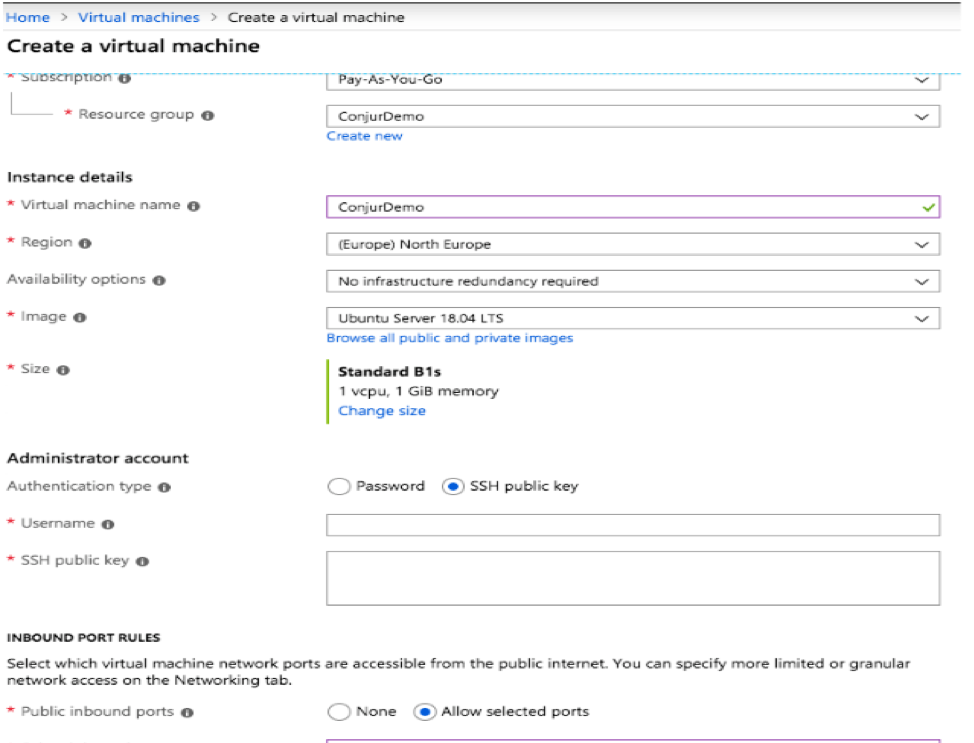Click info icon beside Authentication type
This screenshot has width=974, height=743.
click(164, 487)
